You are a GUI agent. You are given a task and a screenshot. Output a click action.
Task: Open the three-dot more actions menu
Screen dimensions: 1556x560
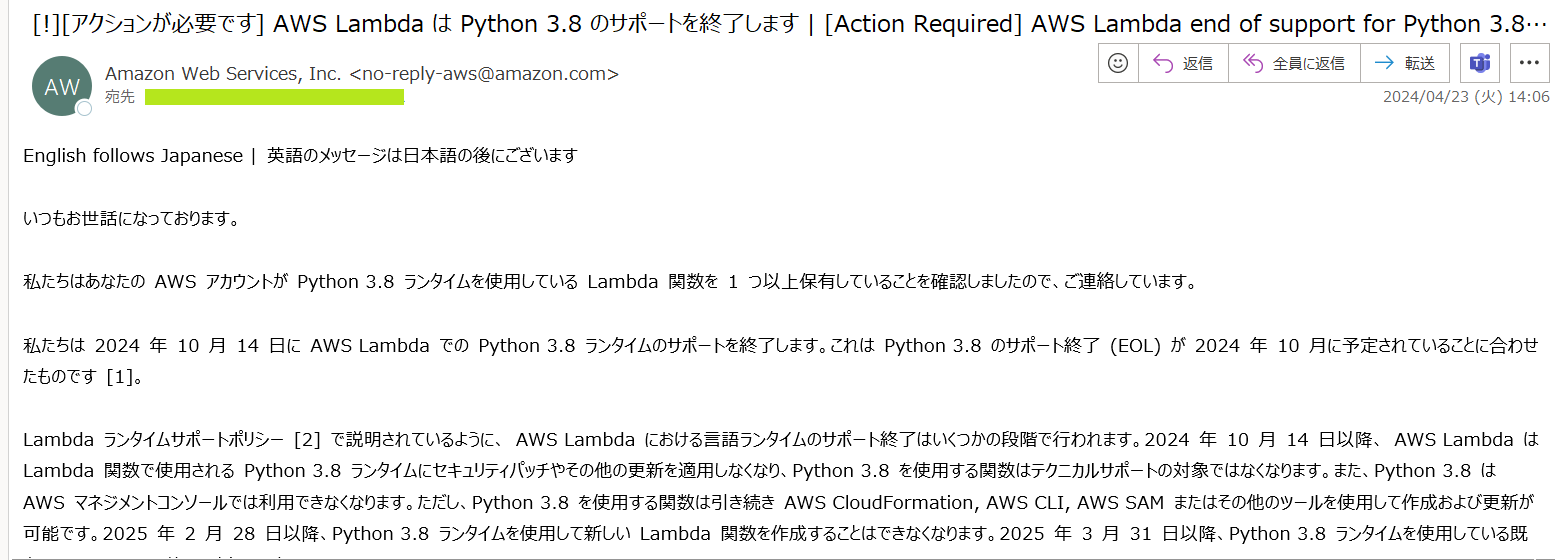coord(1528,63)
